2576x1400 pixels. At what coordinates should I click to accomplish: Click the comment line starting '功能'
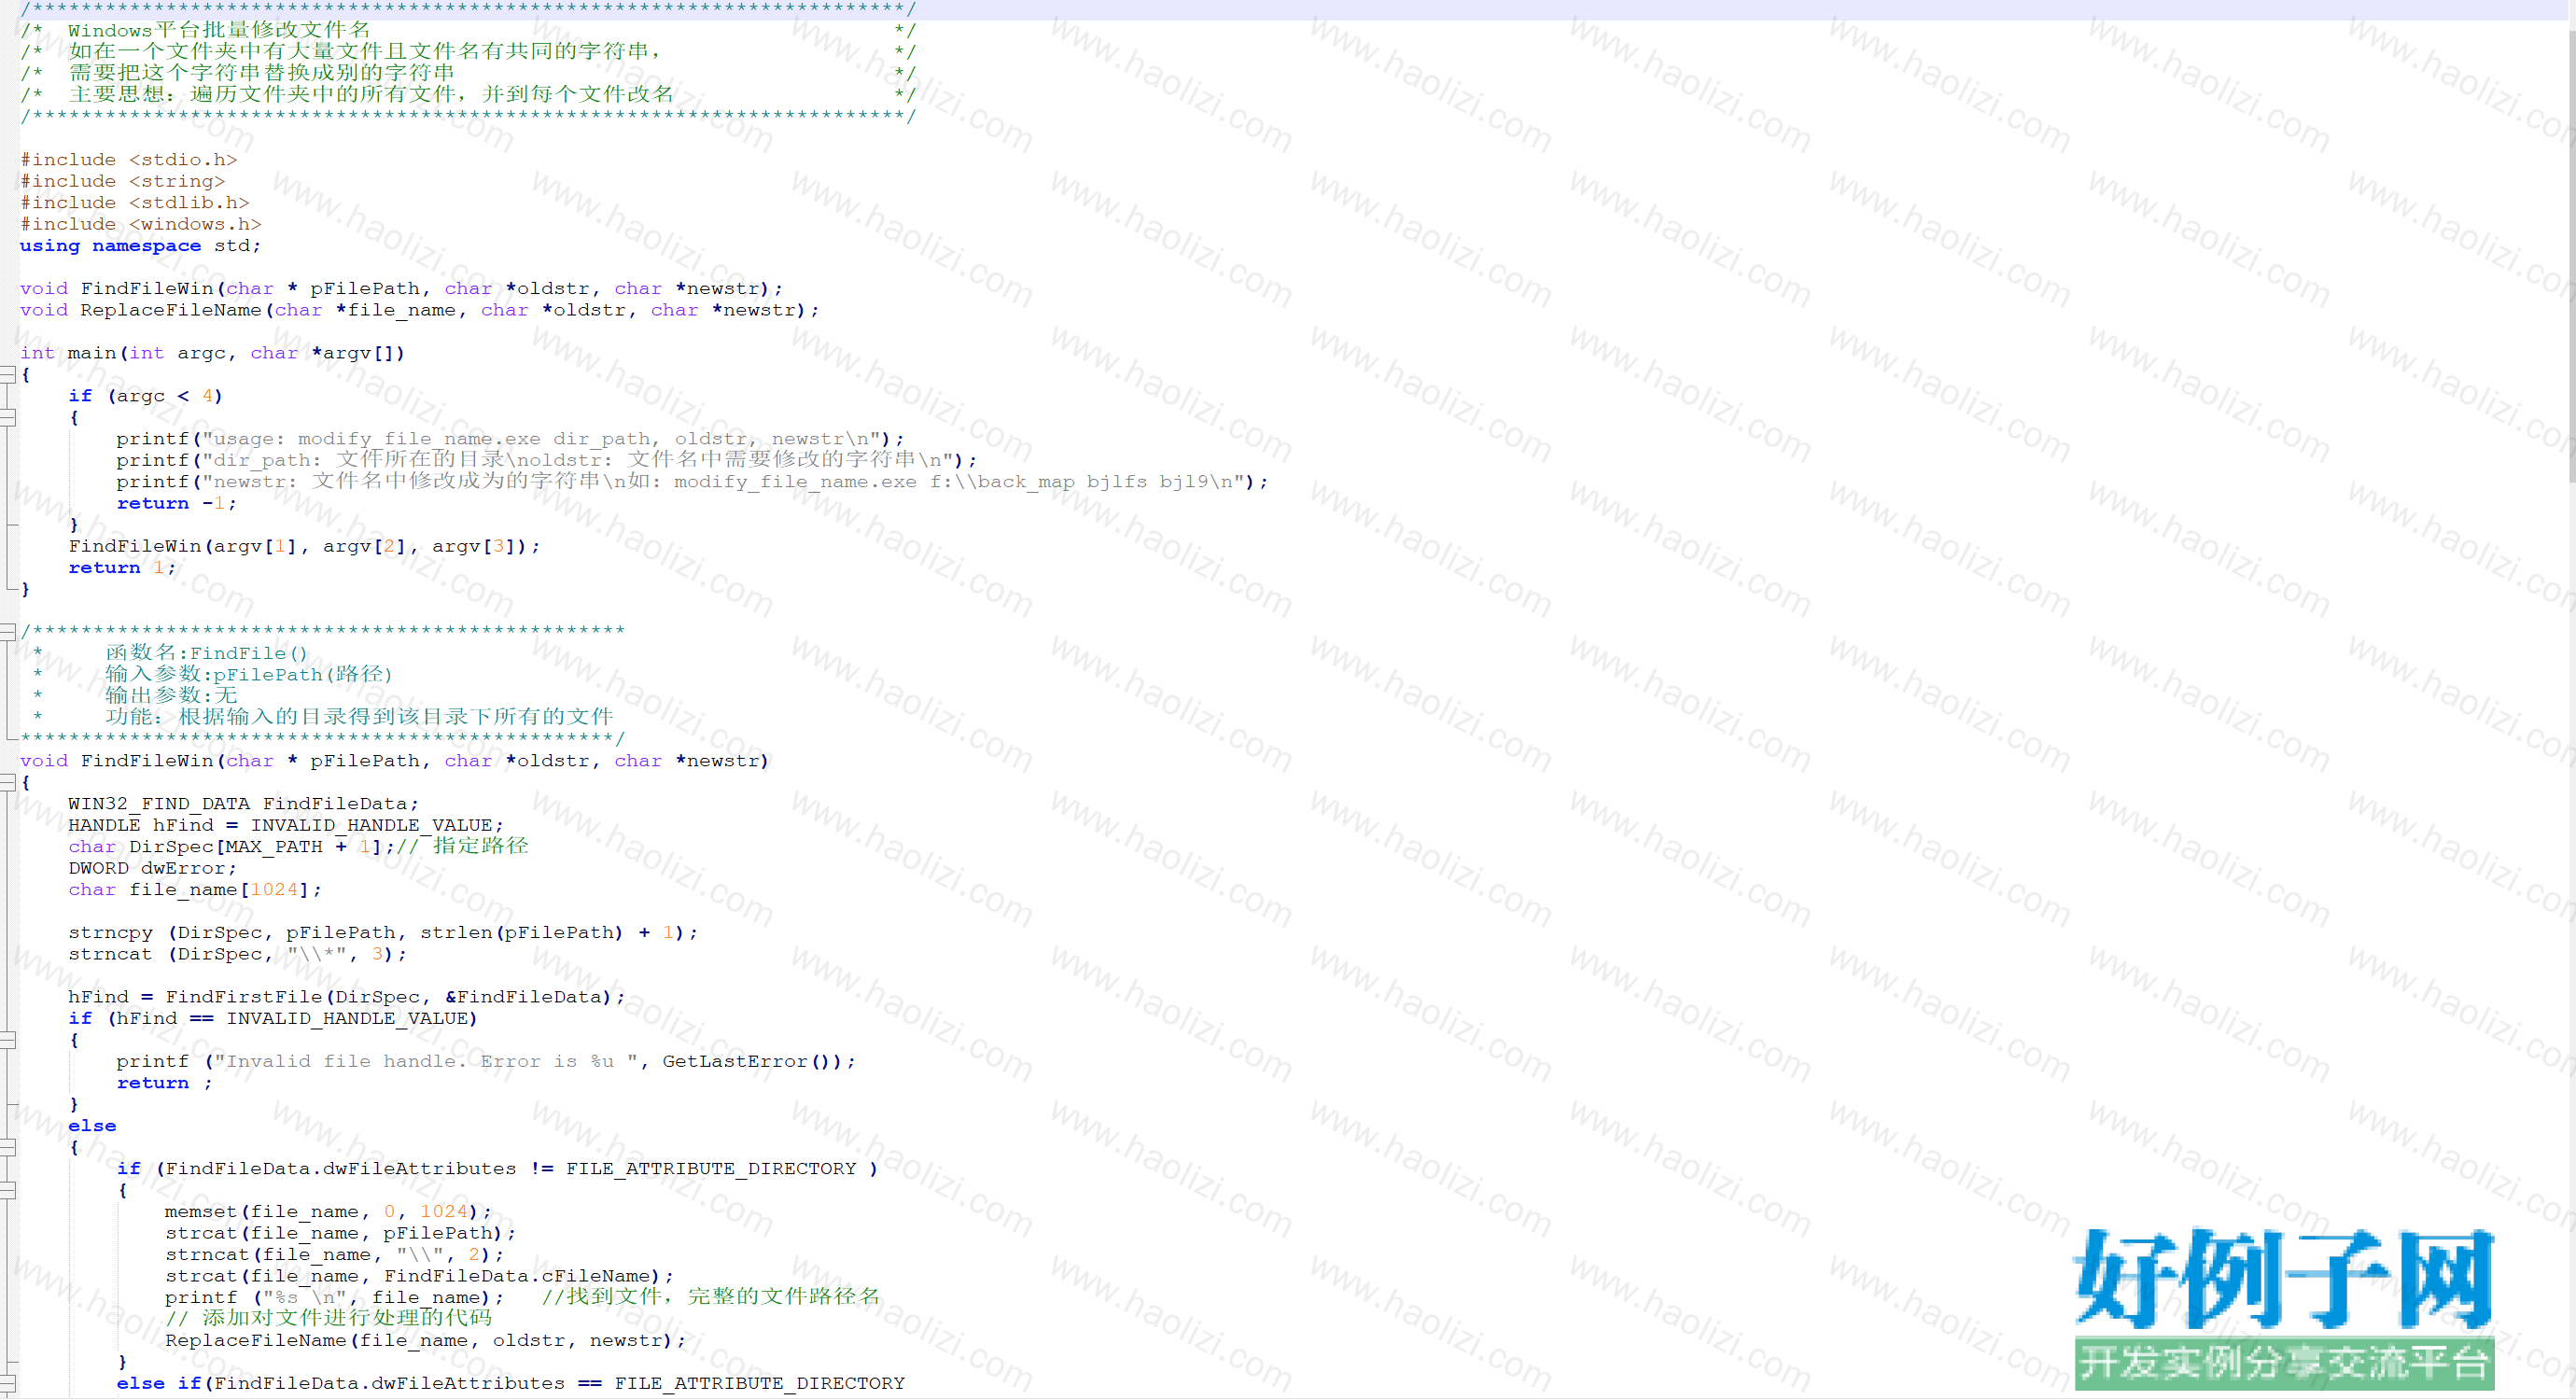(359, 717)
